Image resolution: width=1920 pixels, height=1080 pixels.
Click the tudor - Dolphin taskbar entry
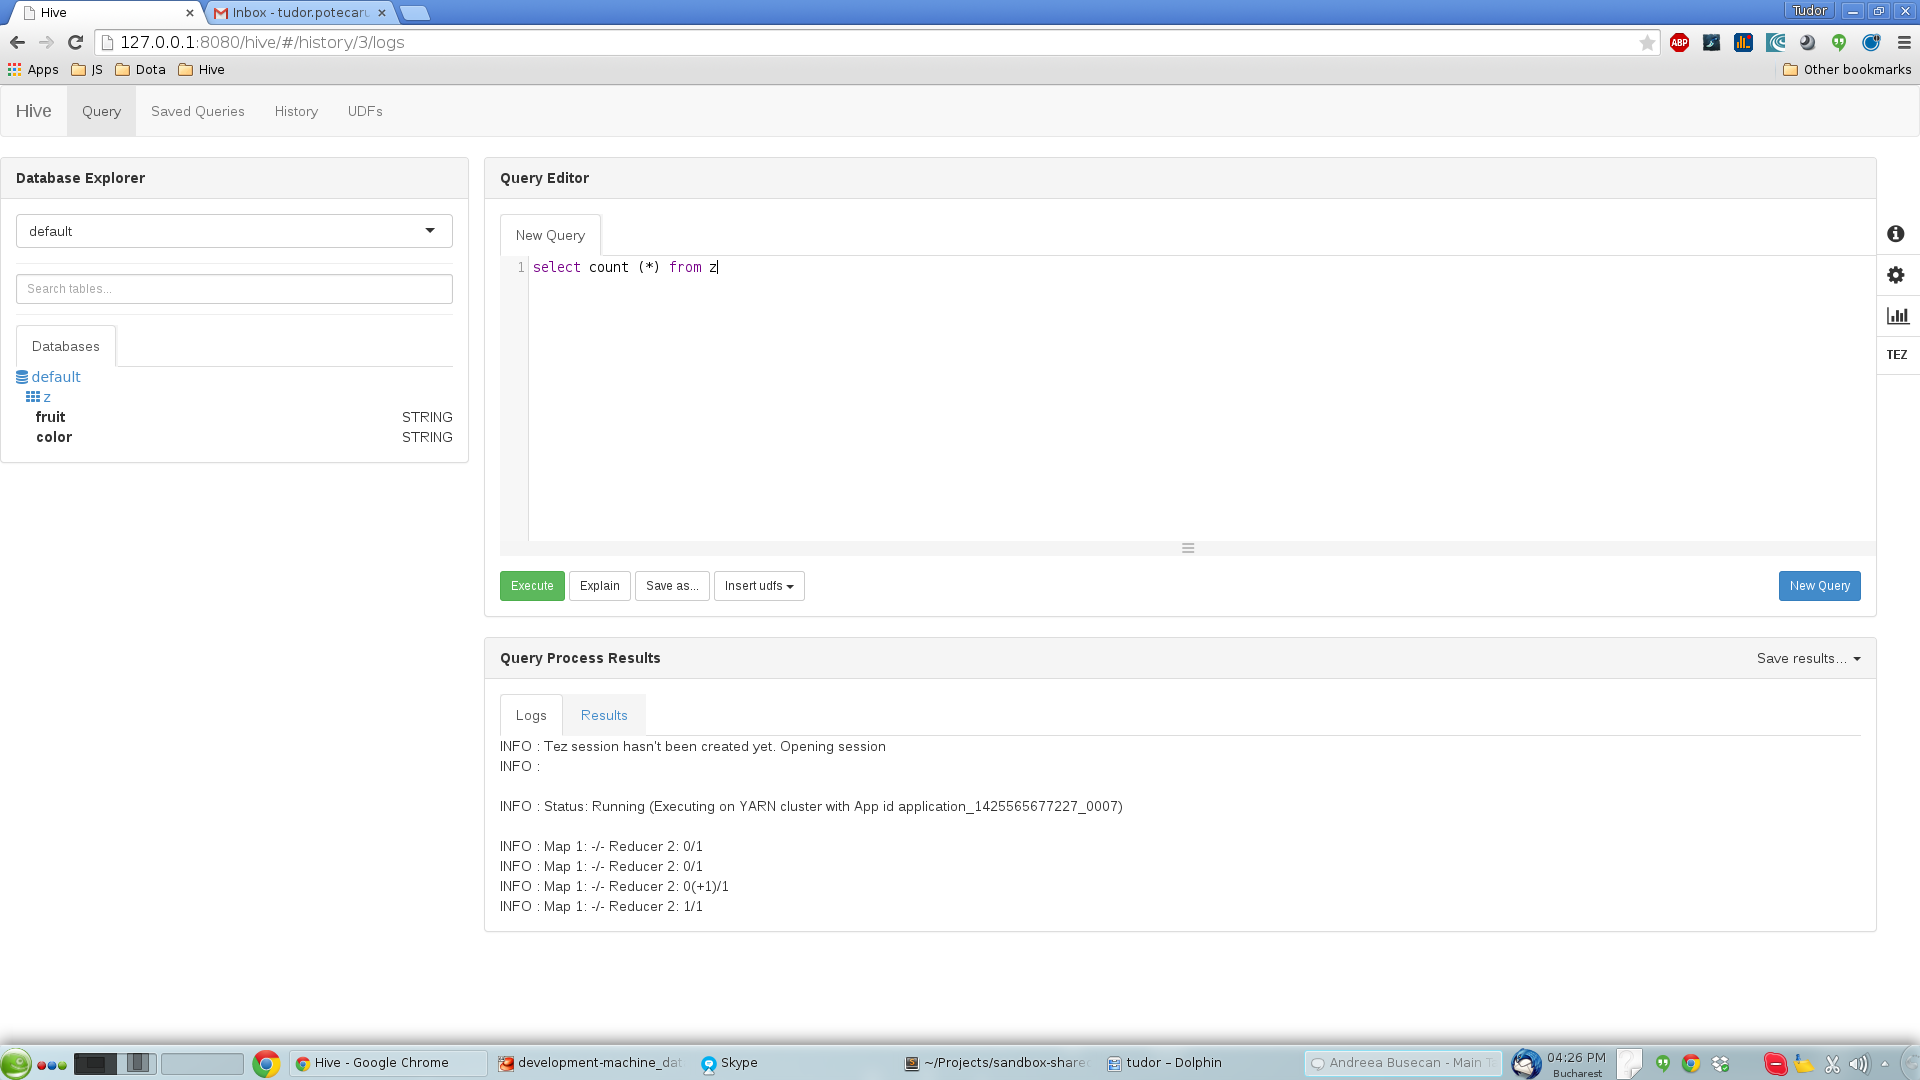coord(1165,1063)
